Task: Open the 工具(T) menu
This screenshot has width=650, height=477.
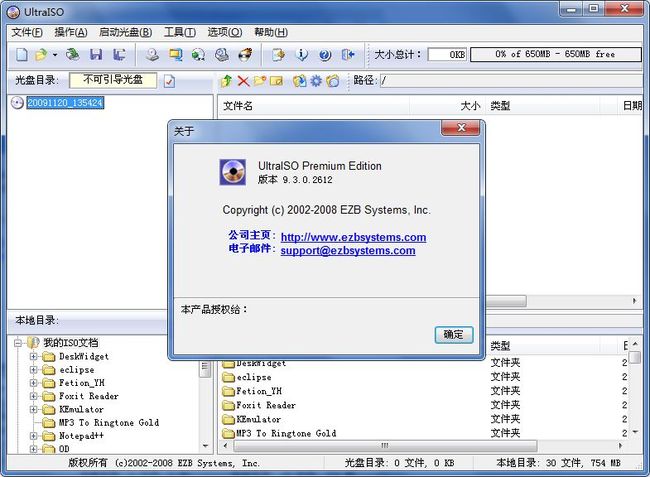Action: pos(179,32)
